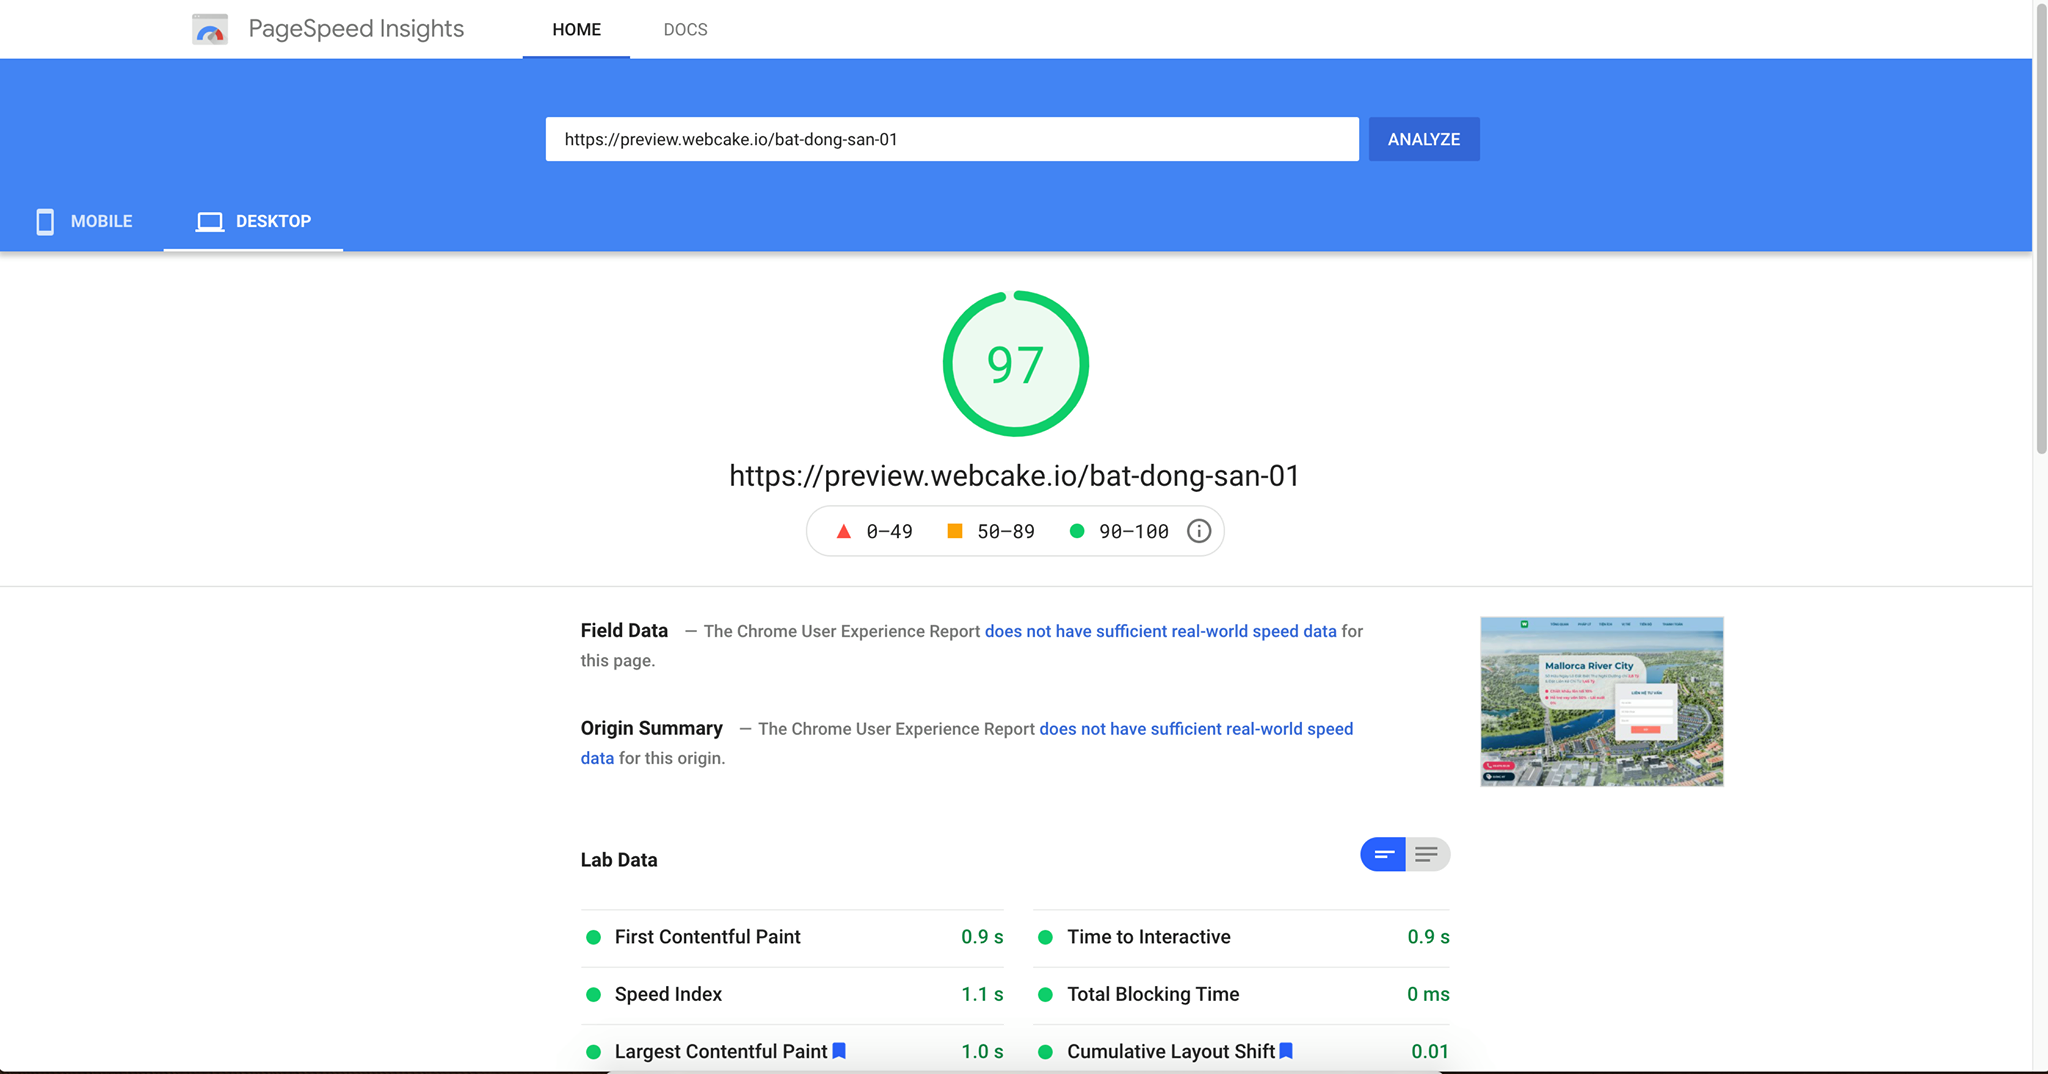2048x1074 pixels.
Task: Click green dot beside Time to Interactive
Action: click(x=1045, y=937)
